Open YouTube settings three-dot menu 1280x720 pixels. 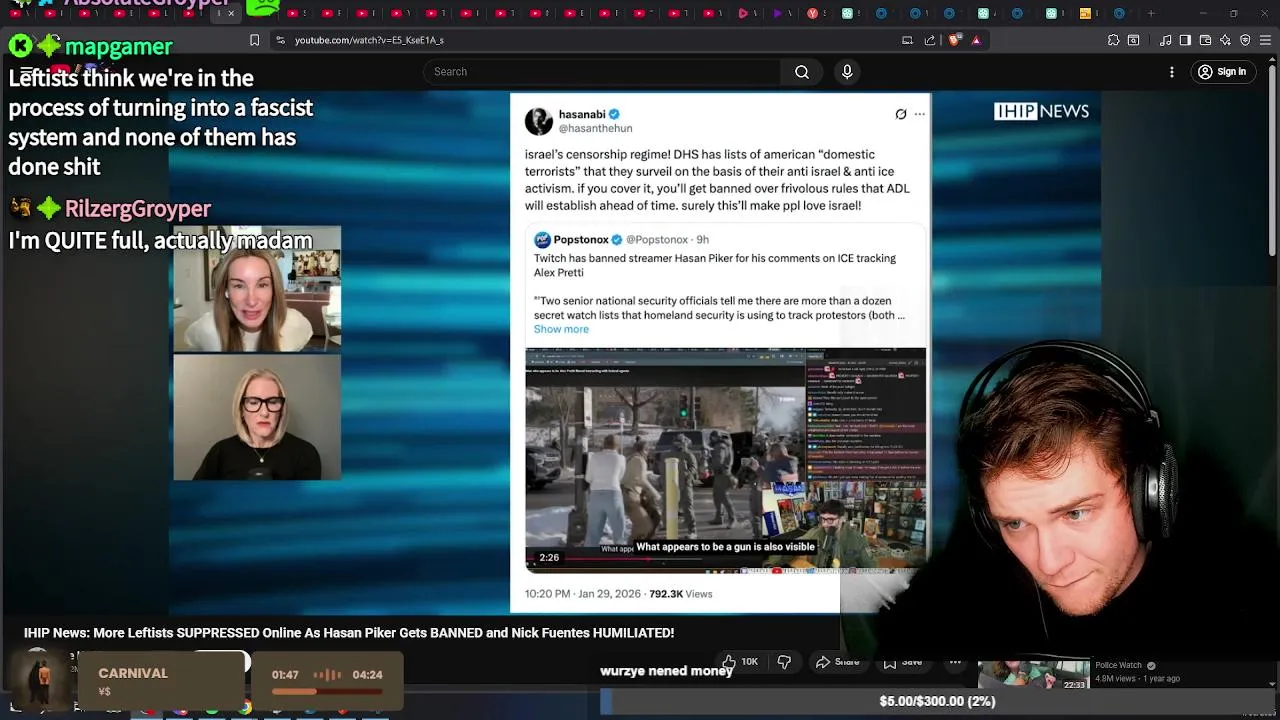(1172, 72)
